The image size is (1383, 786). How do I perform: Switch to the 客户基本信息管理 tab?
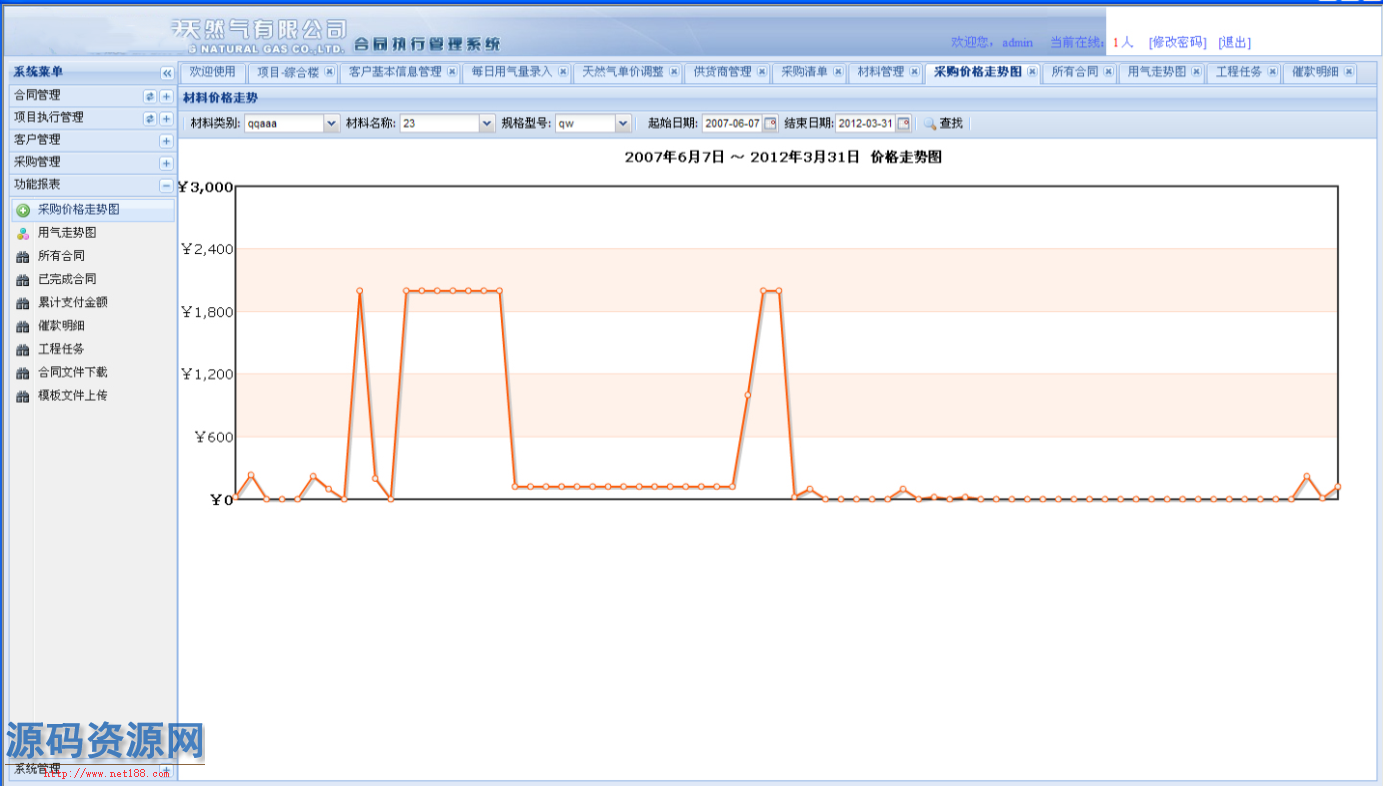pos(395,72)
